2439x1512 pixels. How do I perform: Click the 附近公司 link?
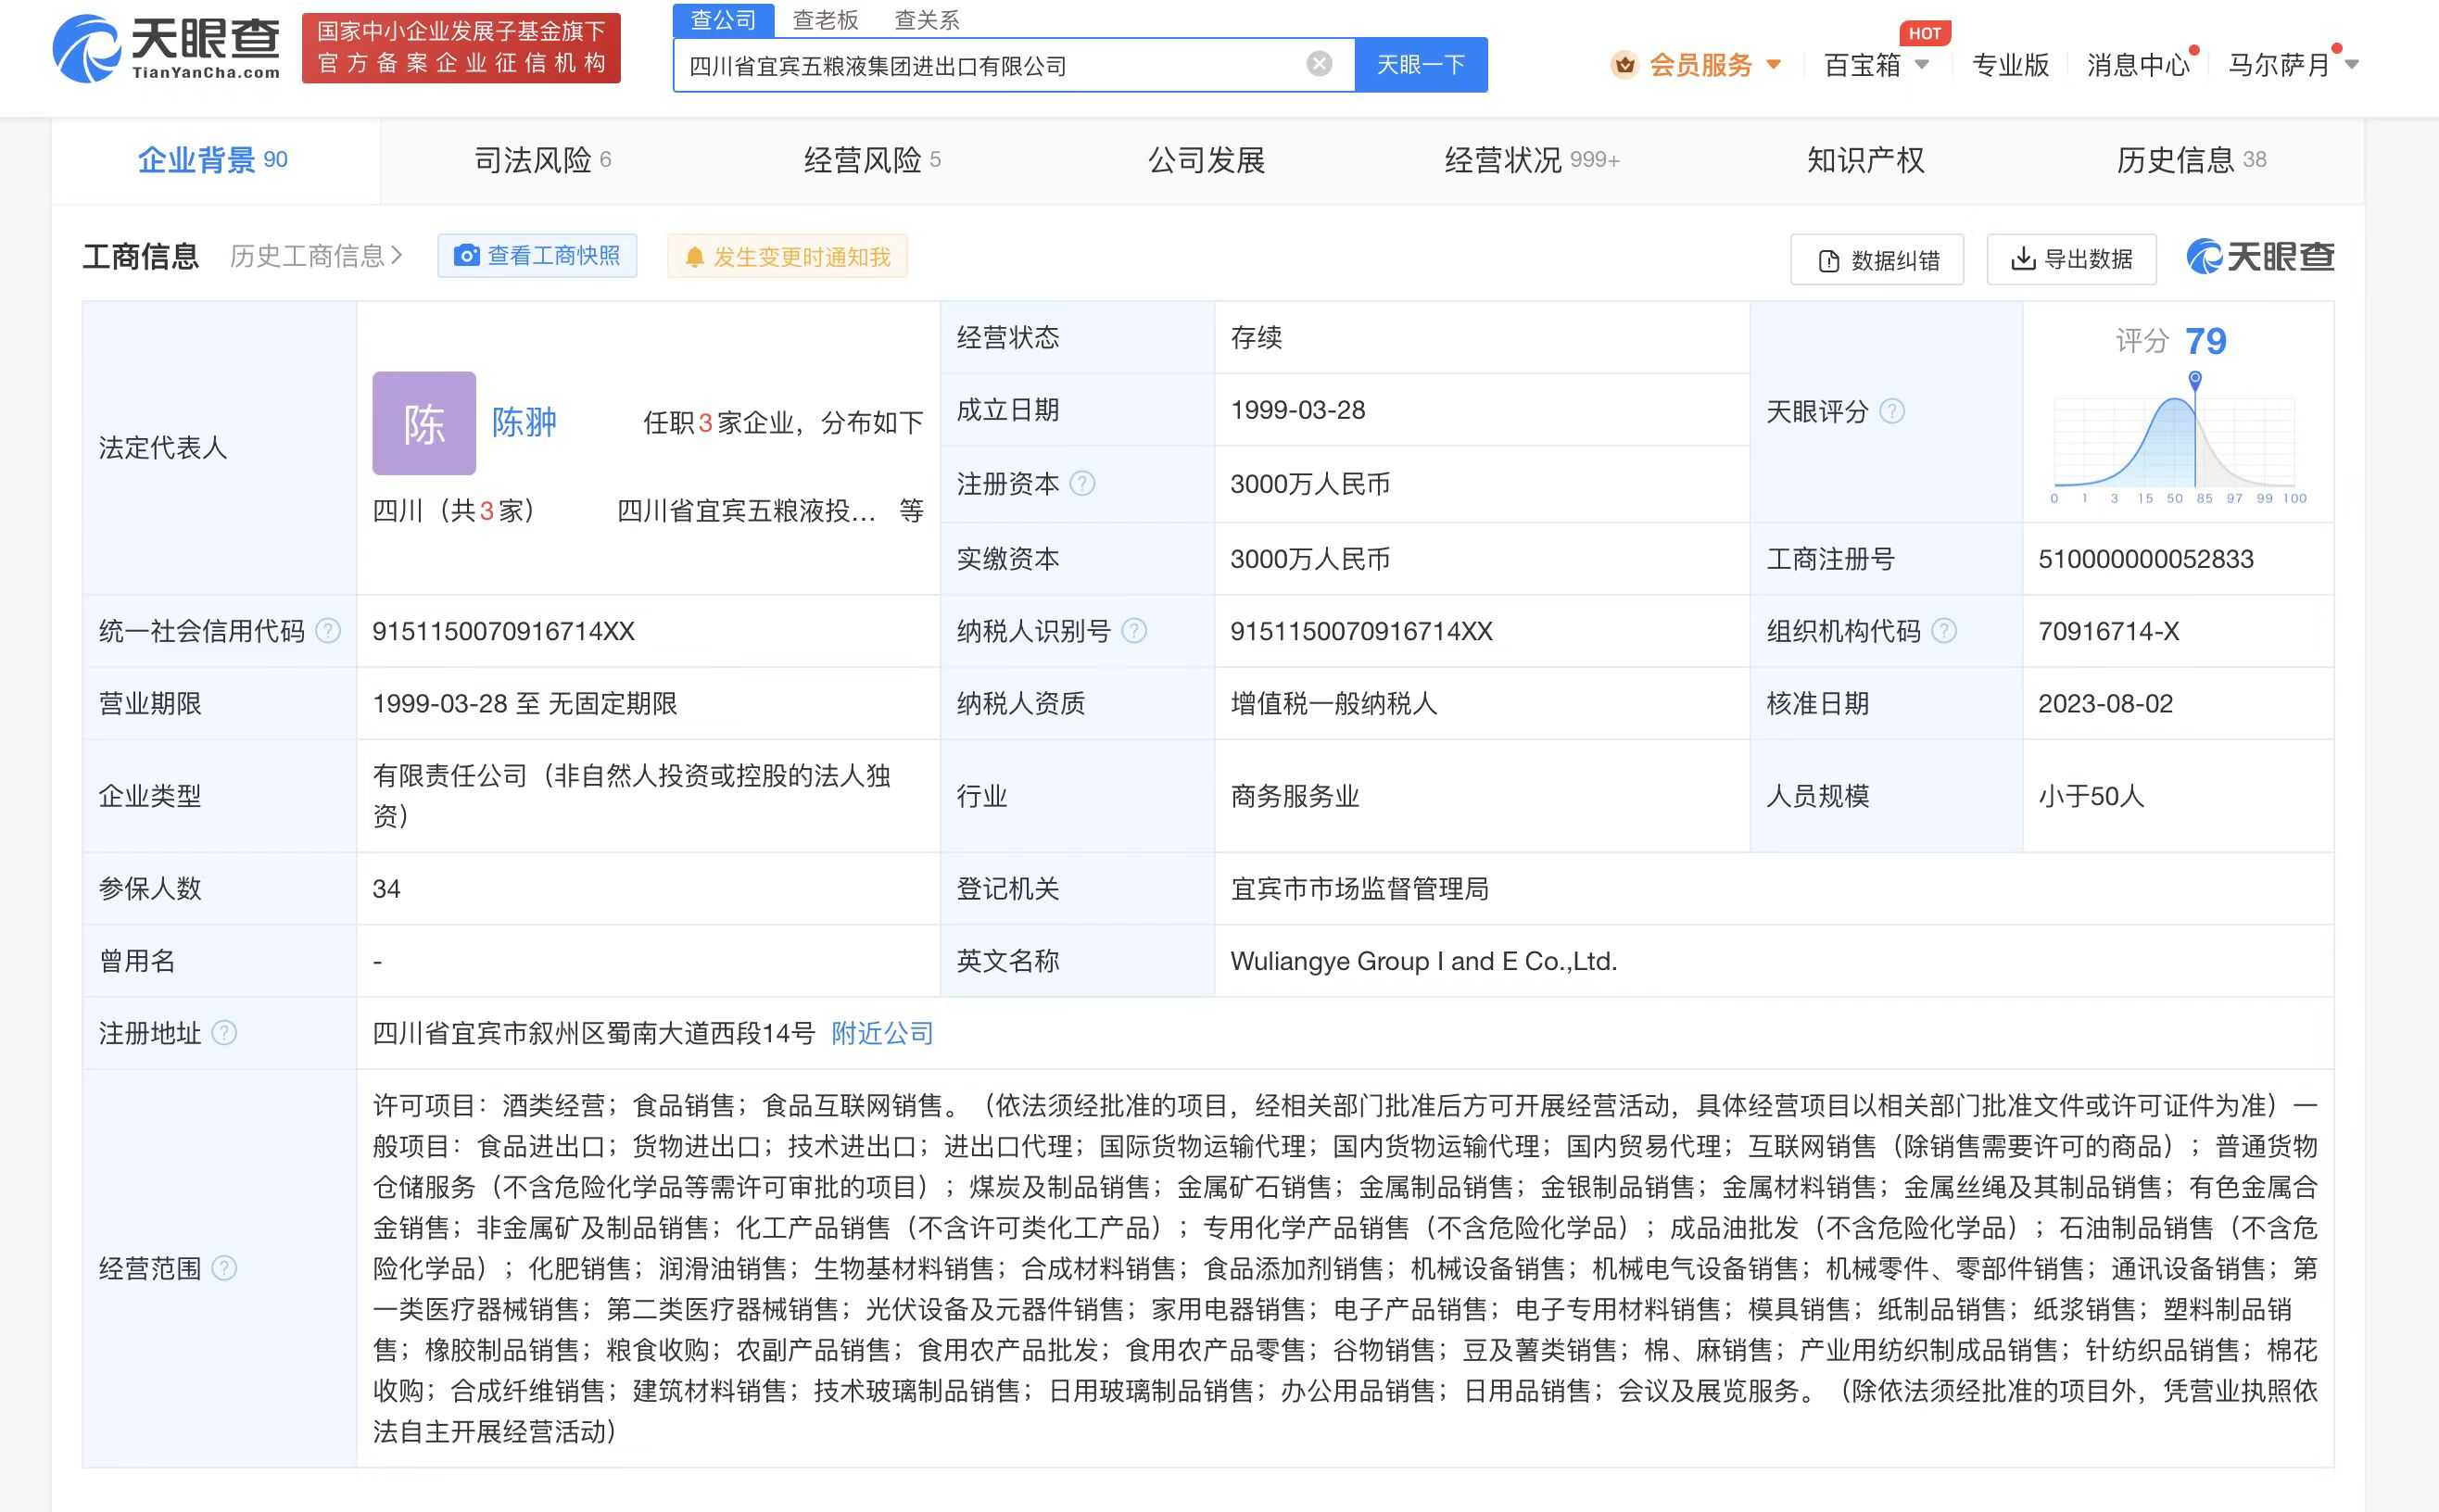[x=883, y=1033]
